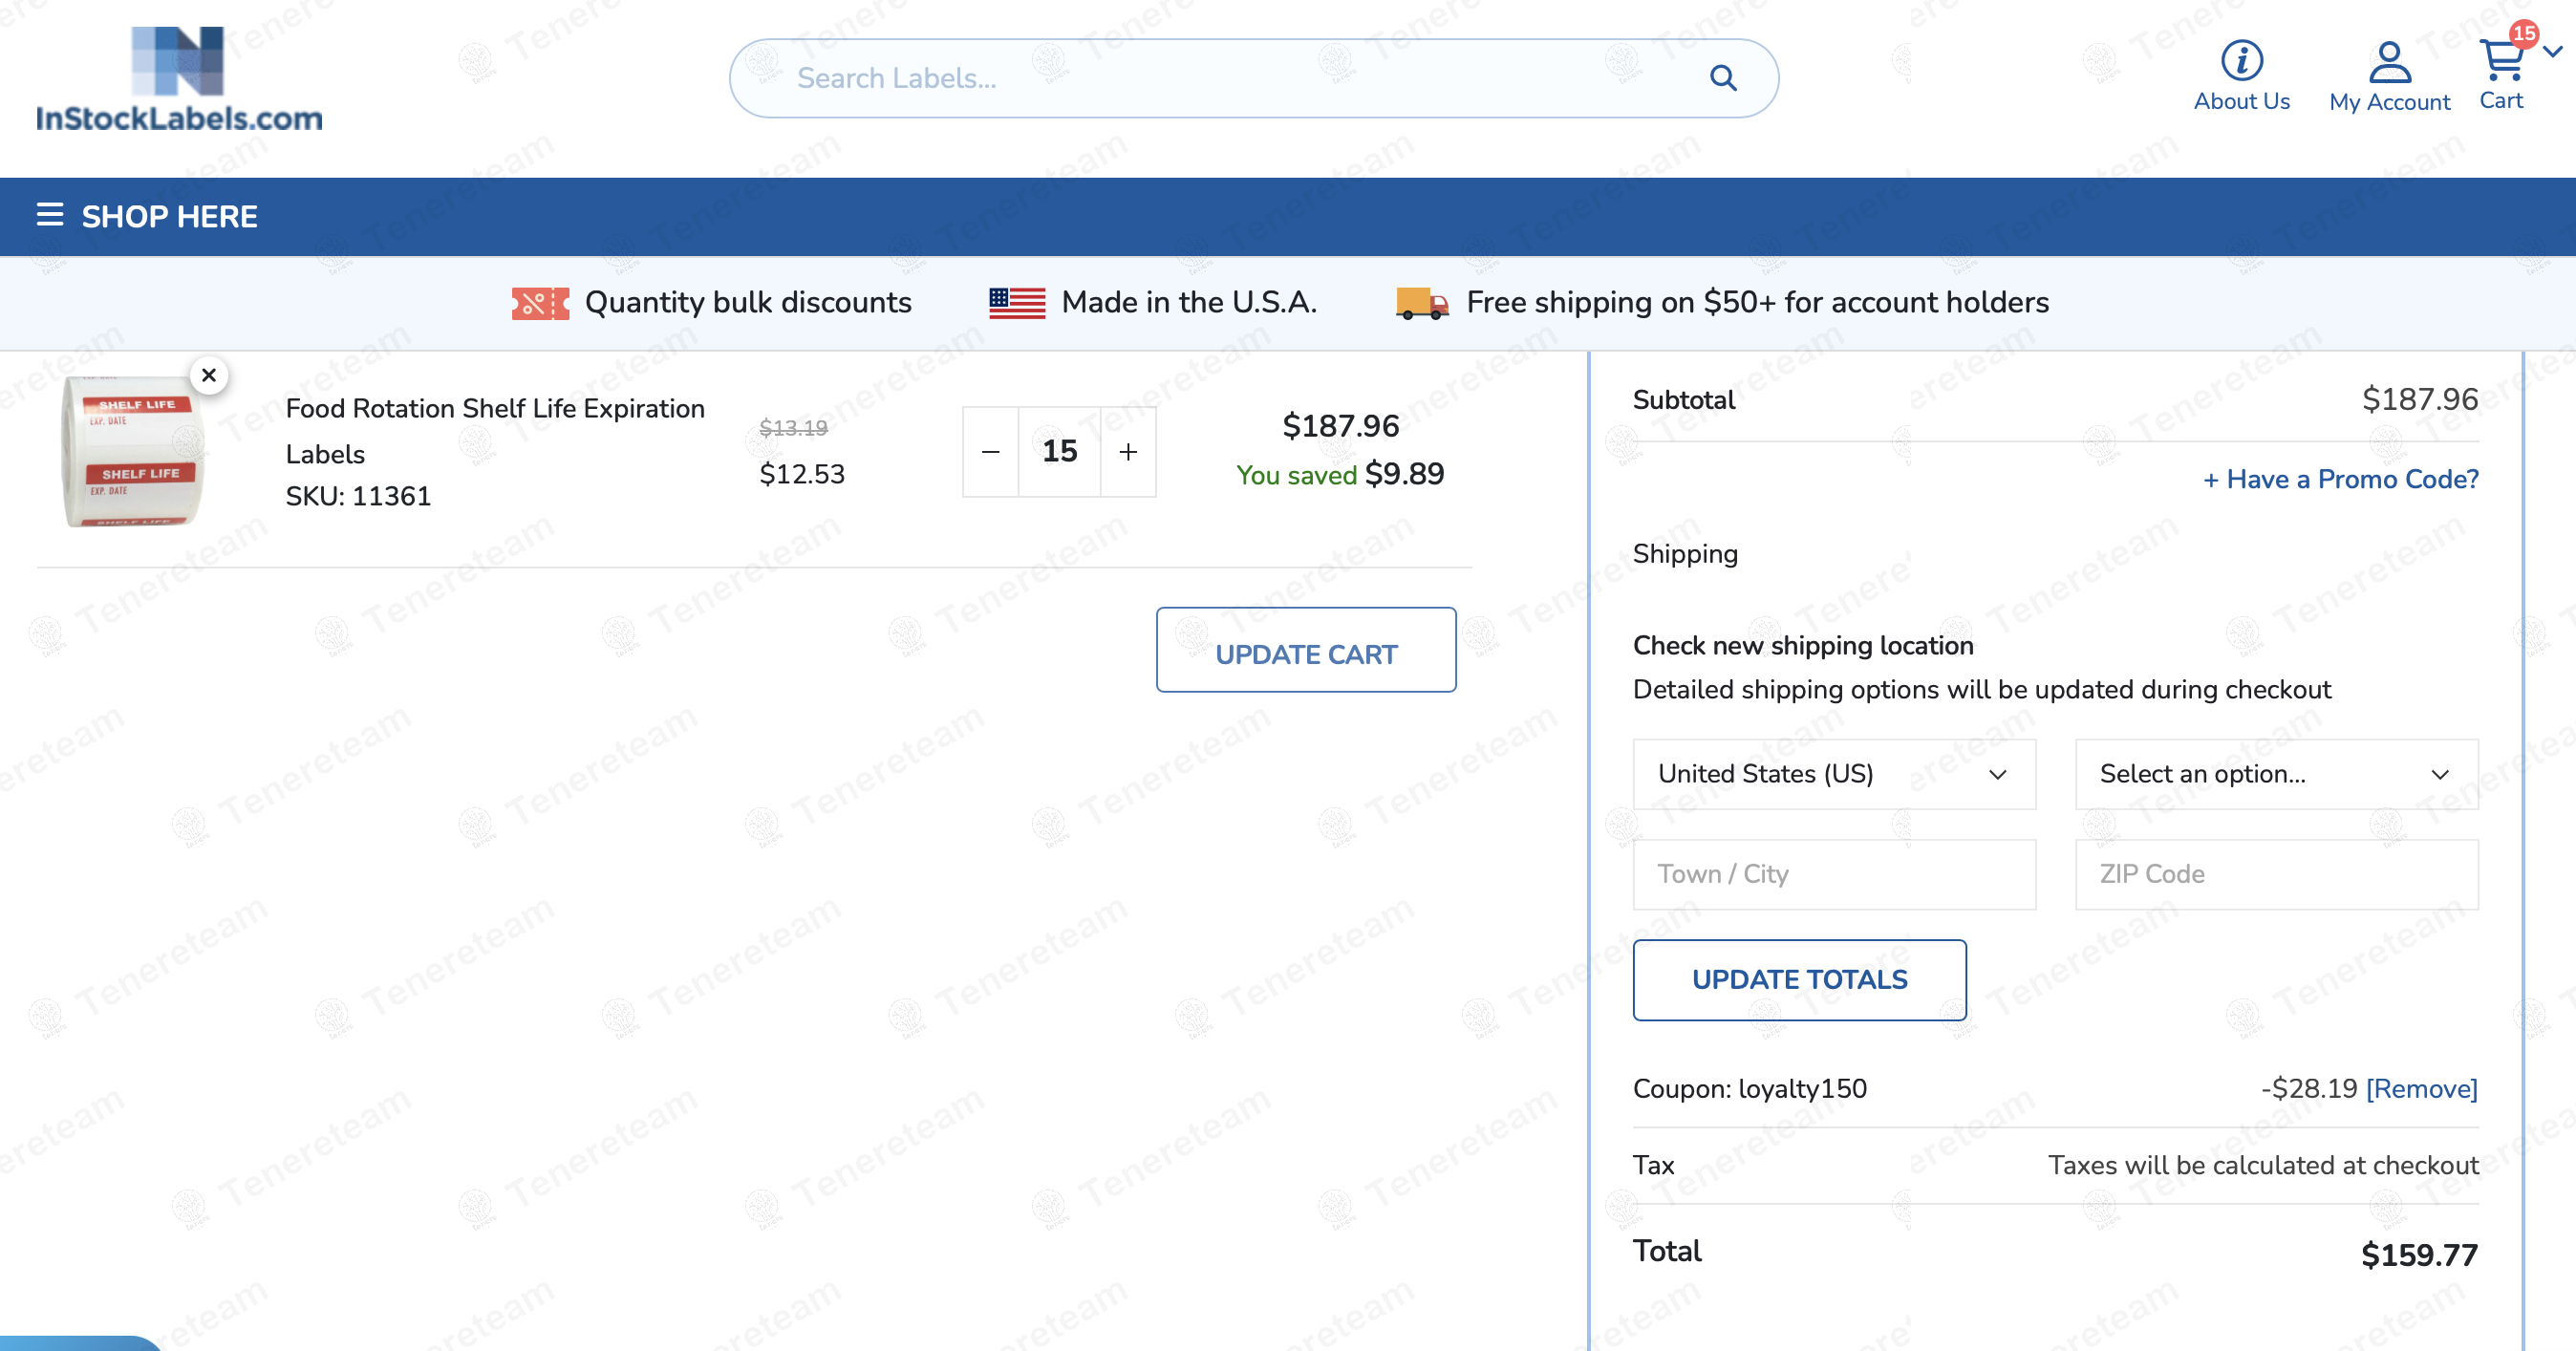Click the search magnifier icon
Screen dimensions: 2576x1351
[x=1722, y=78]
